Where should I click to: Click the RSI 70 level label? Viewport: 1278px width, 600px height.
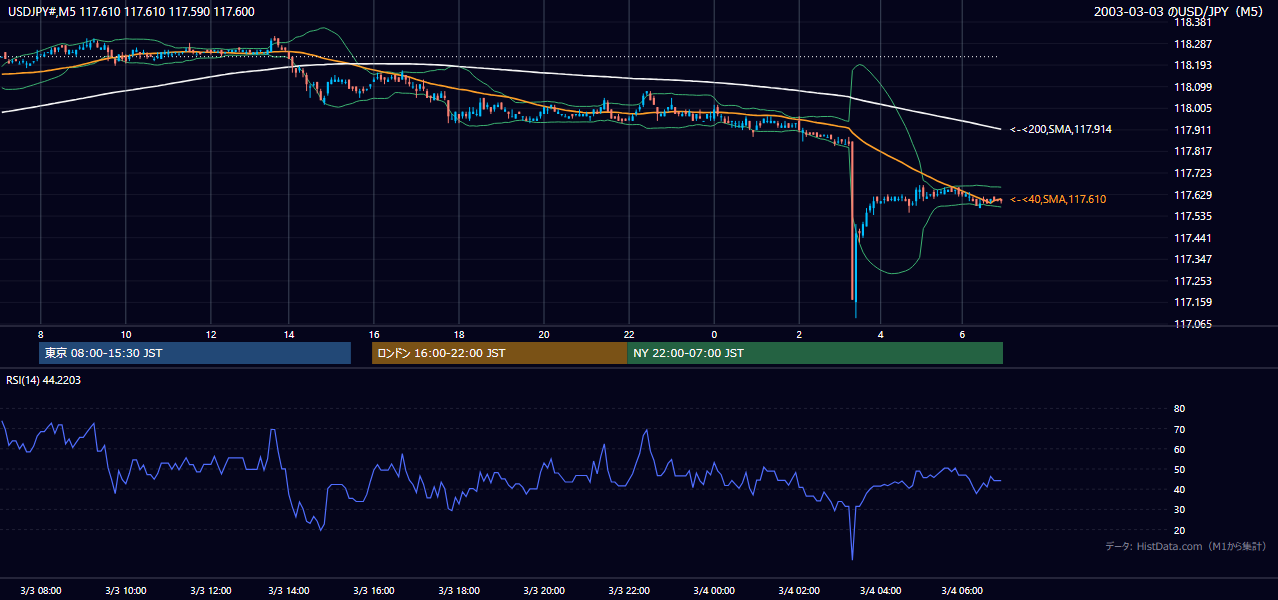click(x=1179, y=429)
